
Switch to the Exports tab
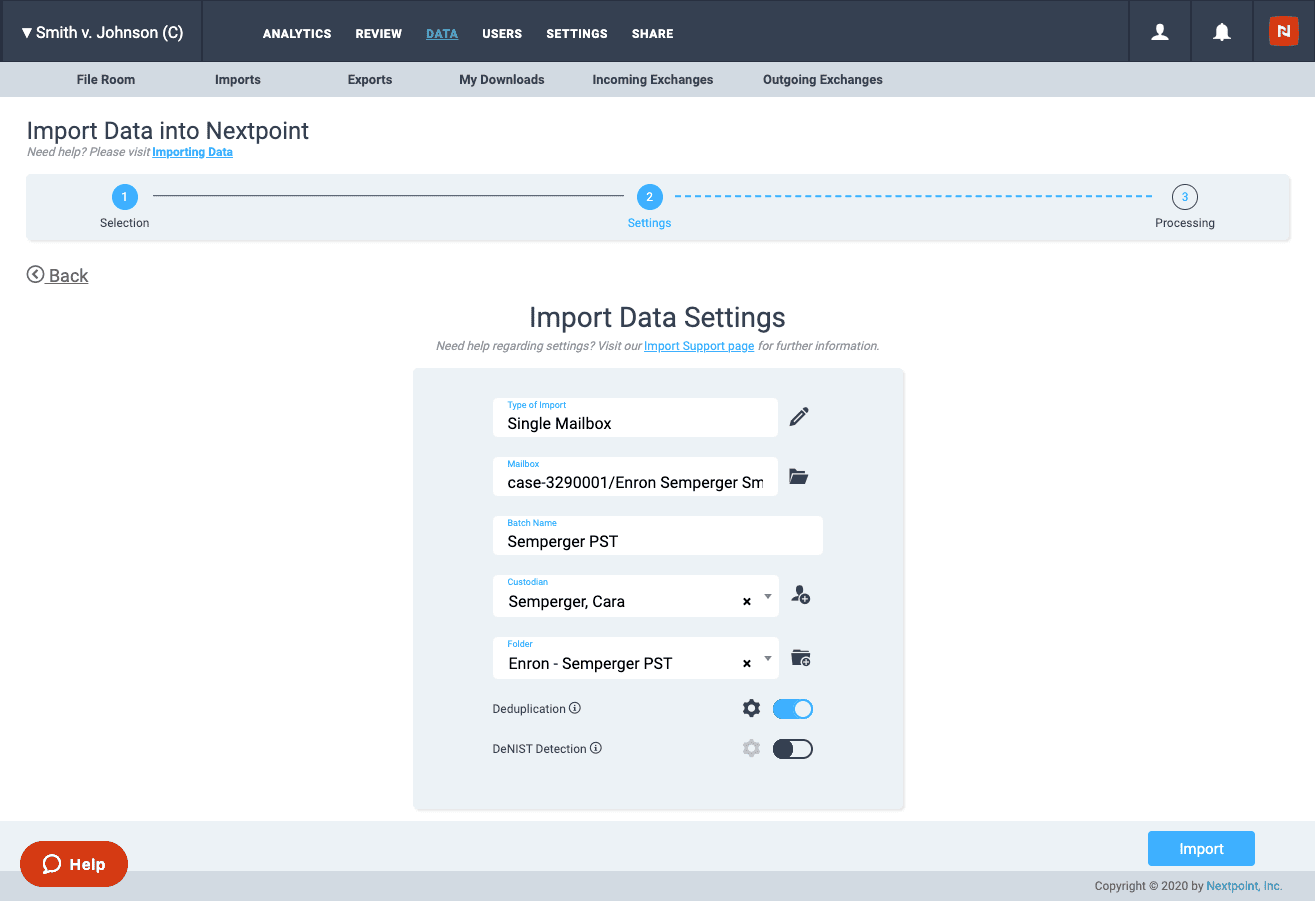point(370,80)
